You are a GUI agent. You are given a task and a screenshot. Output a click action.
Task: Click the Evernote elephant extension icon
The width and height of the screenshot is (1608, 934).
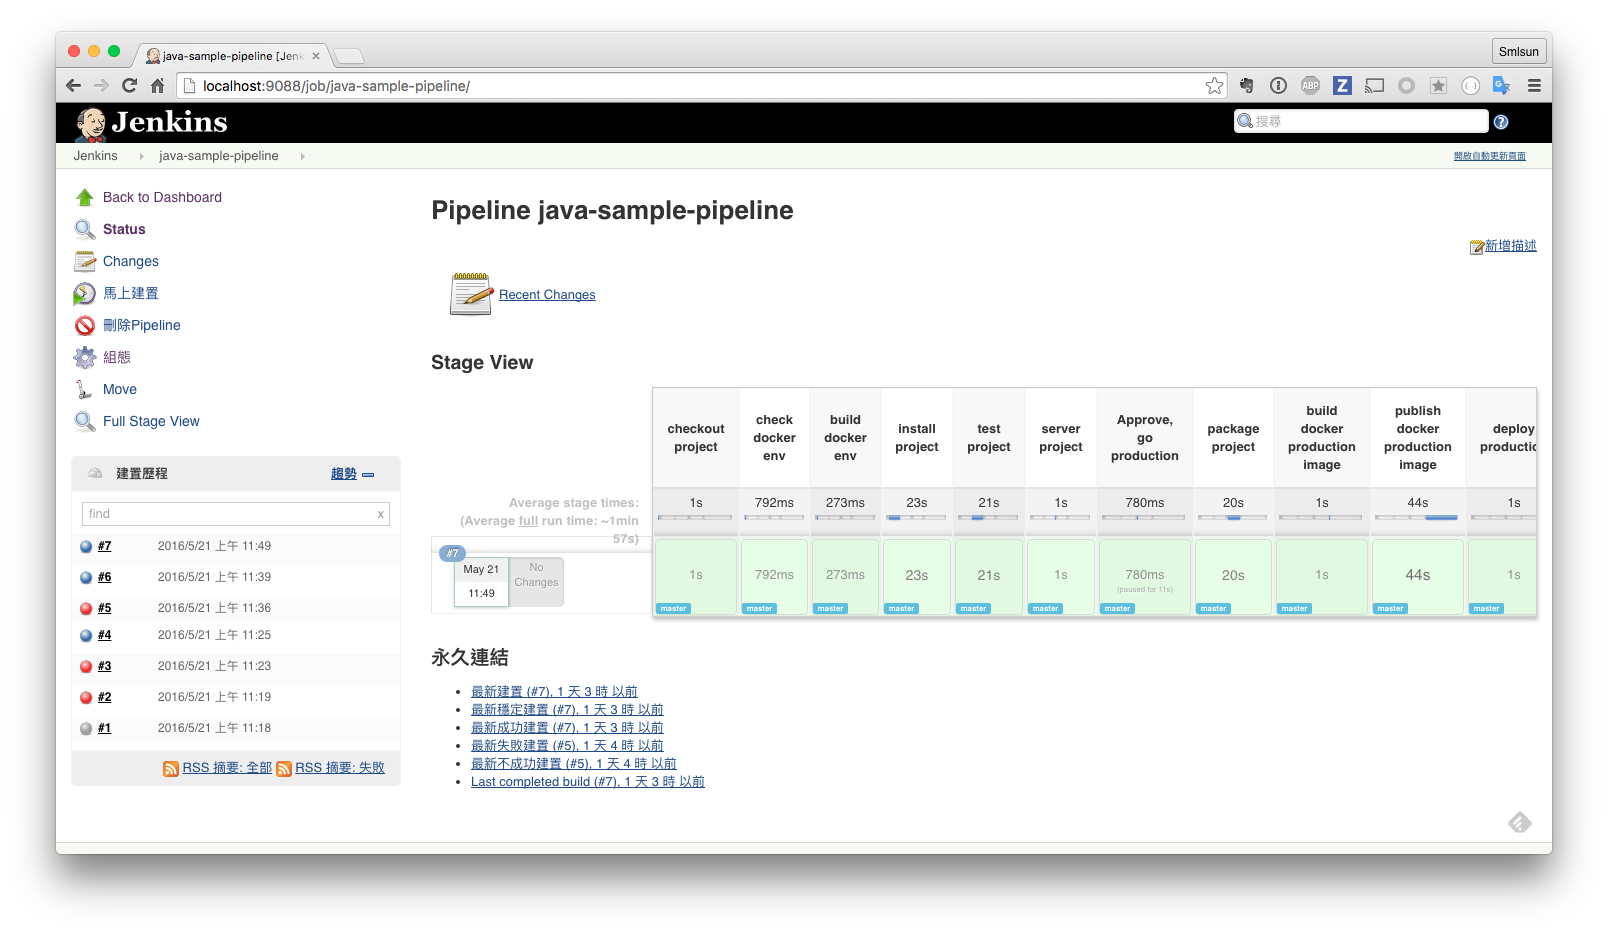[1247, 86]
